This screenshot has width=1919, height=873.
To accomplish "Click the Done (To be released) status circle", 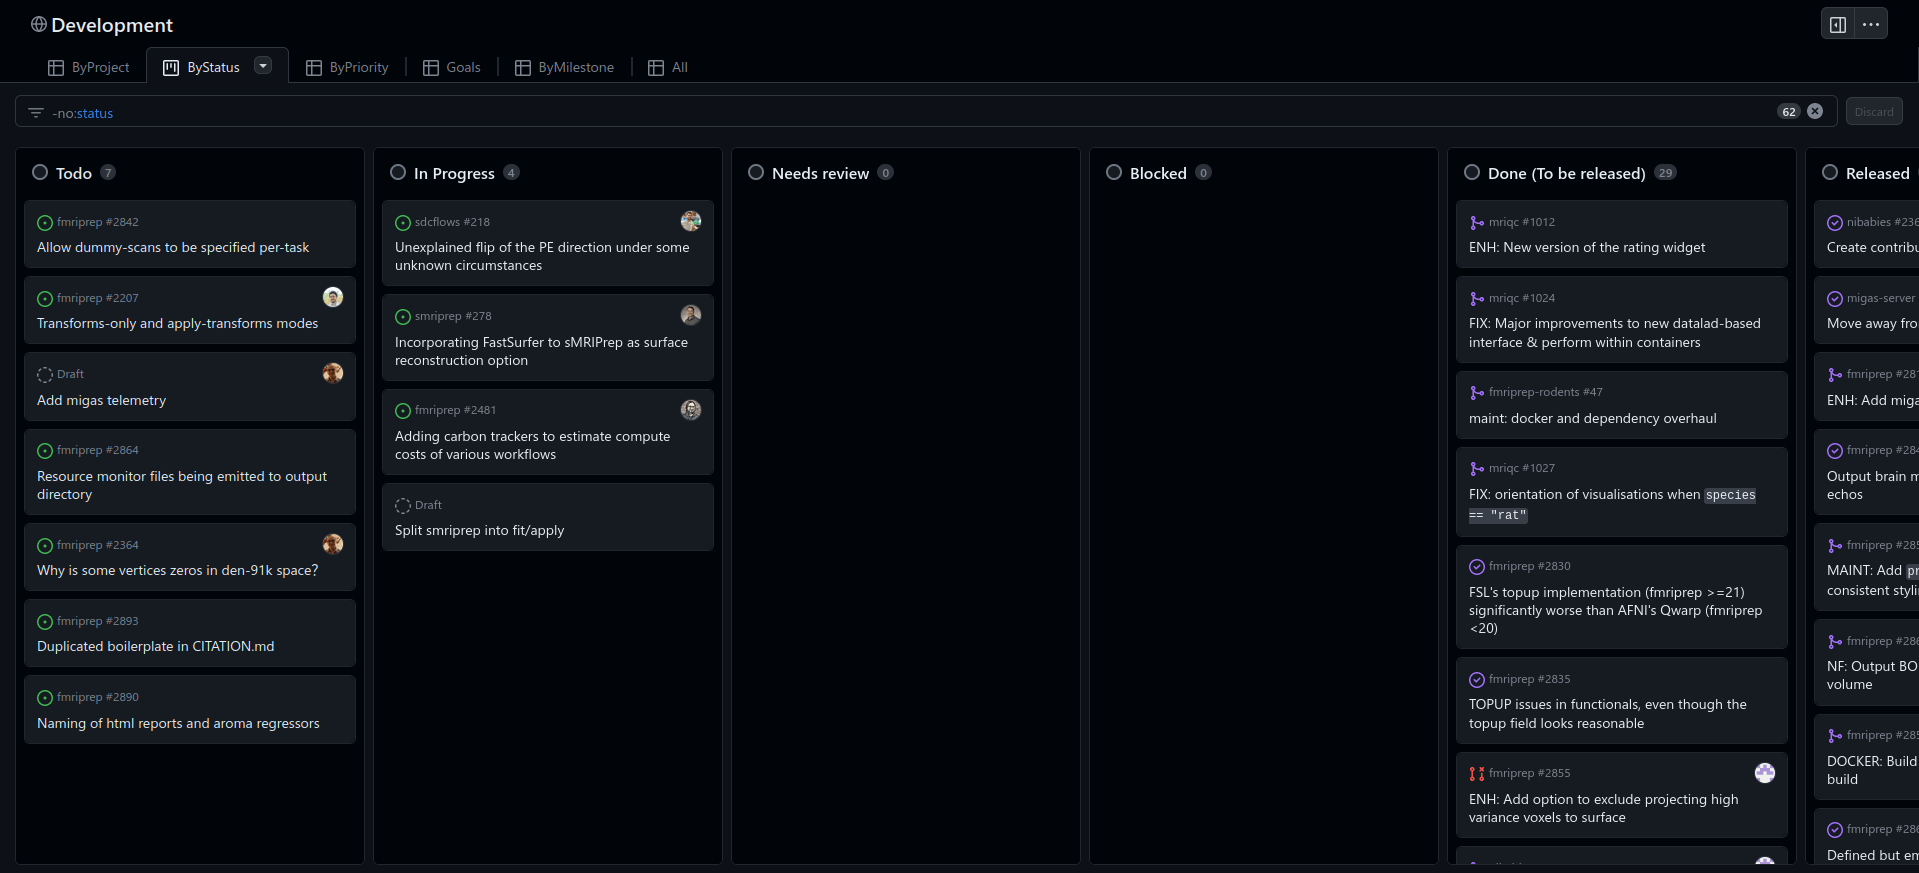I will 1472,172.
